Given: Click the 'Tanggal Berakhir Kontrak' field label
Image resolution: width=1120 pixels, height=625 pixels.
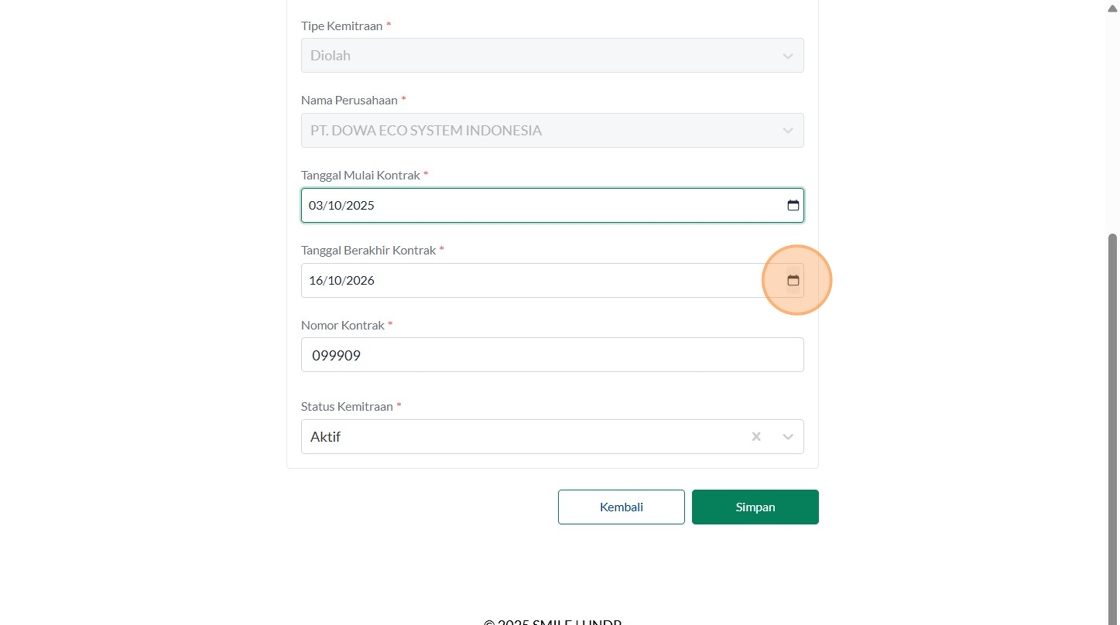Looking at the screenshot, I should click(x=368, y=250).
